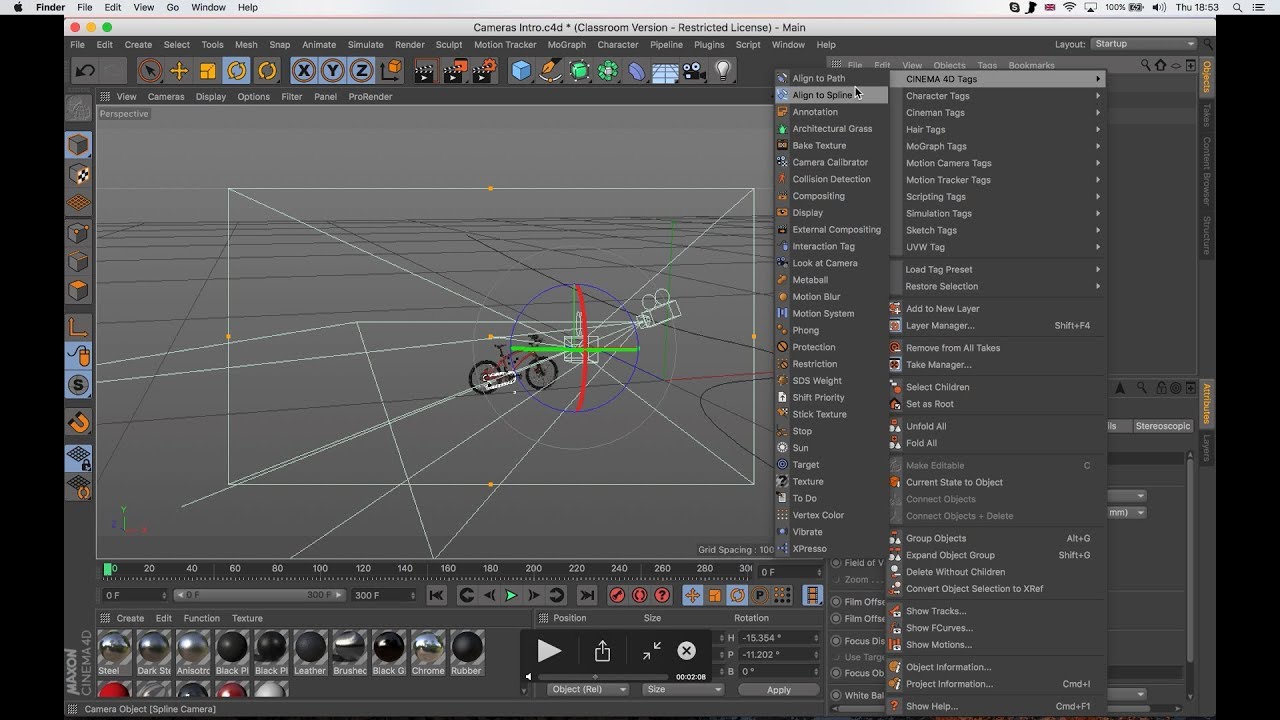This screenshot has height=720, width=1280.
Task: Add a Camera object from the toolbar
Action: 693,71
